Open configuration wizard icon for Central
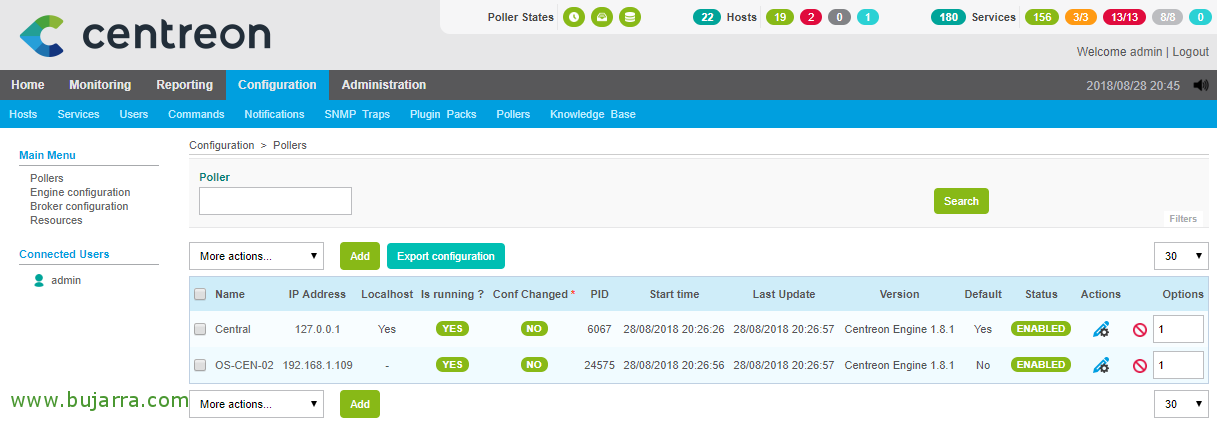Image resolution: width=1217 pixels, height=422 pixels. click(1101, 328)
